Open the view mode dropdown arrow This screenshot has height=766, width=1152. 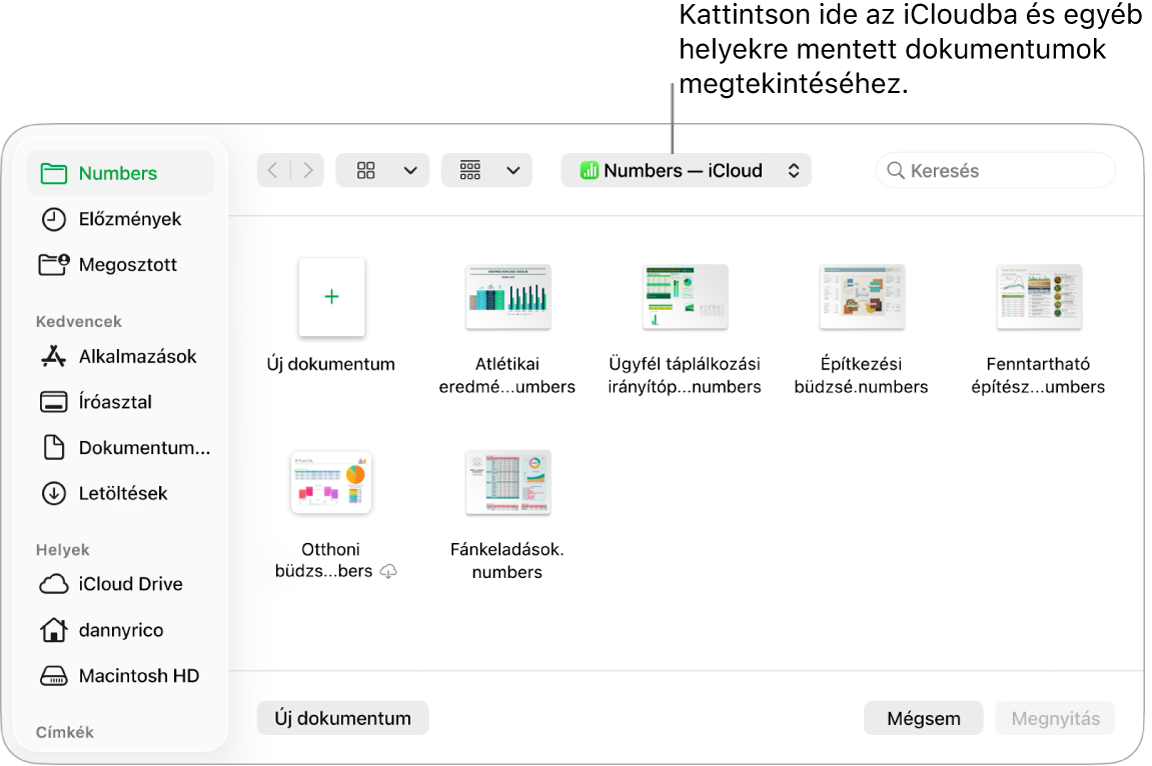[410, 170]
